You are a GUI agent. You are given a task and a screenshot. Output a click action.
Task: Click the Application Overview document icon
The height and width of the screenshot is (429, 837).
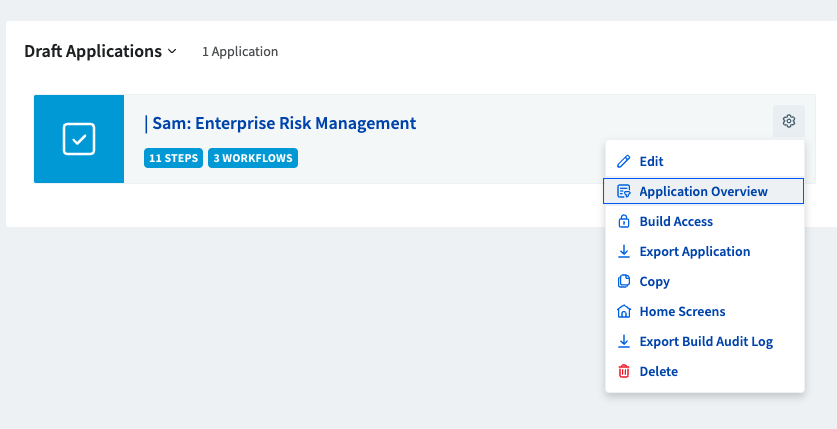point(623,191)
